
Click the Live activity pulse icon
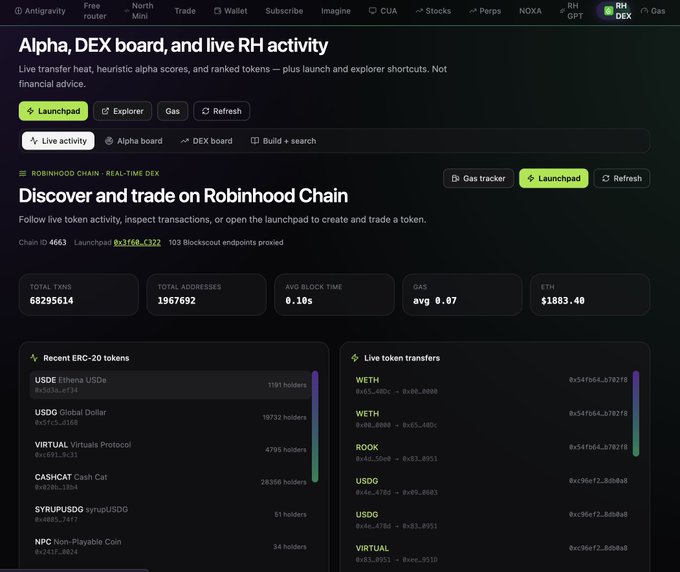click(34, 141)
